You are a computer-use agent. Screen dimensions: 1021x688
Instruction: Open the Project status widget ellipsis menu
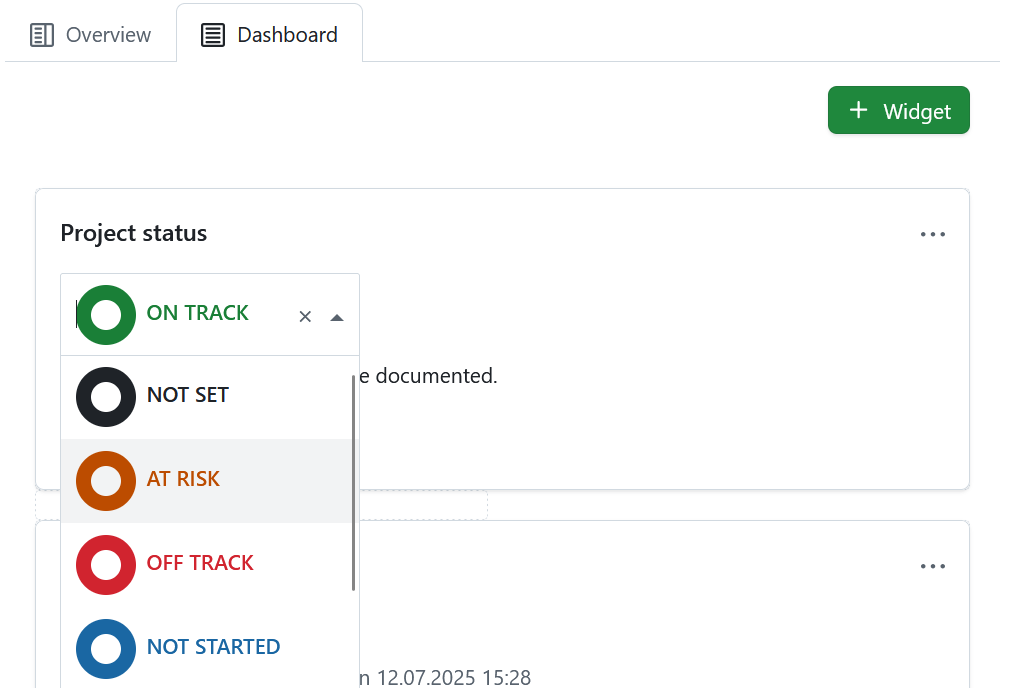tap(932, 233)
